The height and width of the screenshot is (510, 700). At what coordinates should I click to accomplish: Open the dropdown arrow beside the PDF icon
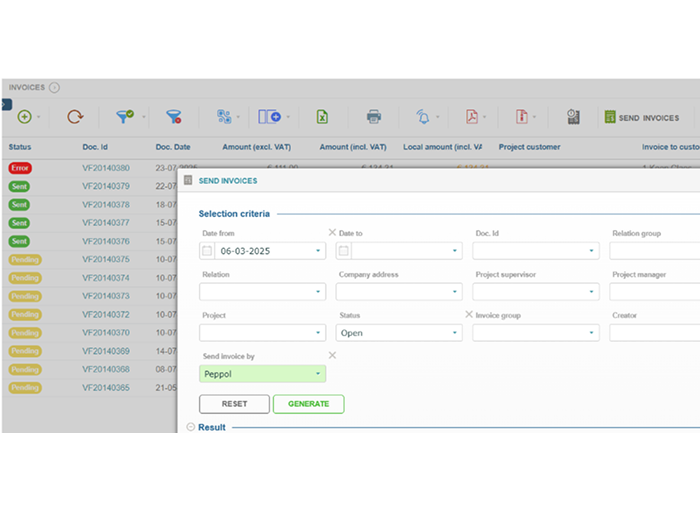point(485,117)
